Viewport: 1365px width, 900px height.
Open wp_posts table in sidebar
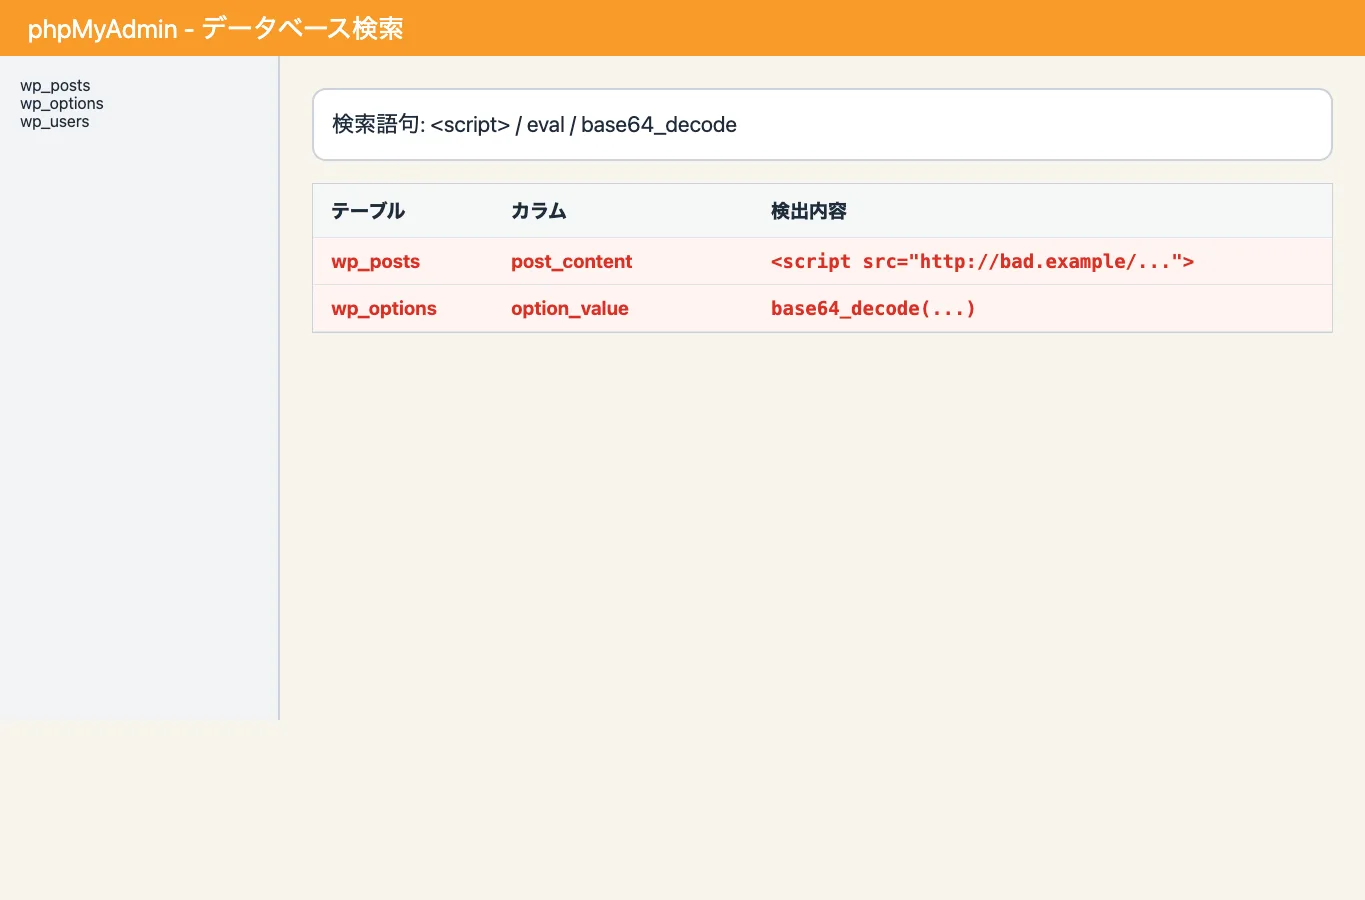pyautogui.click(x=55, y=86)
